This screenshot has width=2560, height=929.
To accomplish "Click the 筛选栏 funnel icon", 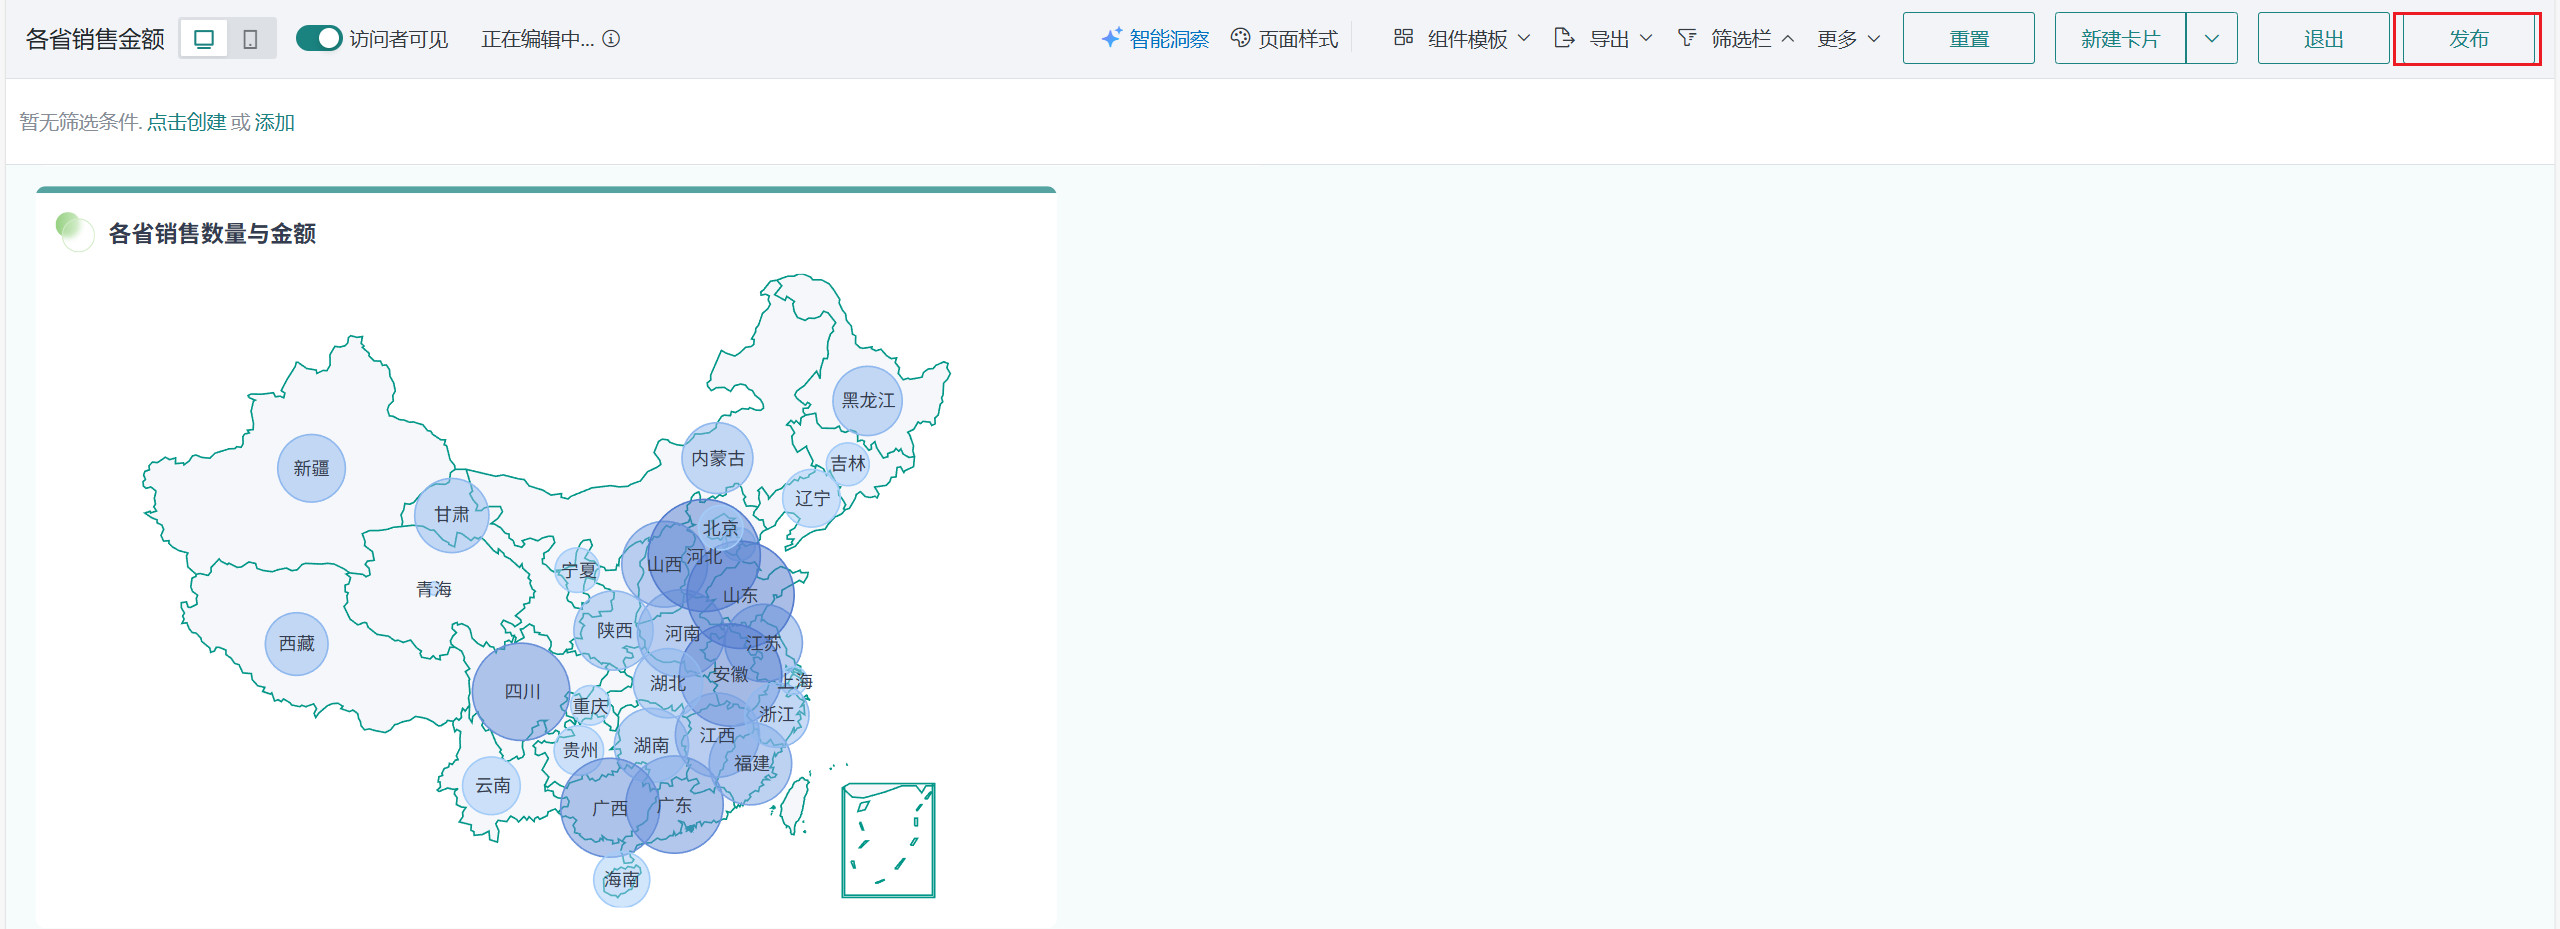I will click(1687, 38).
